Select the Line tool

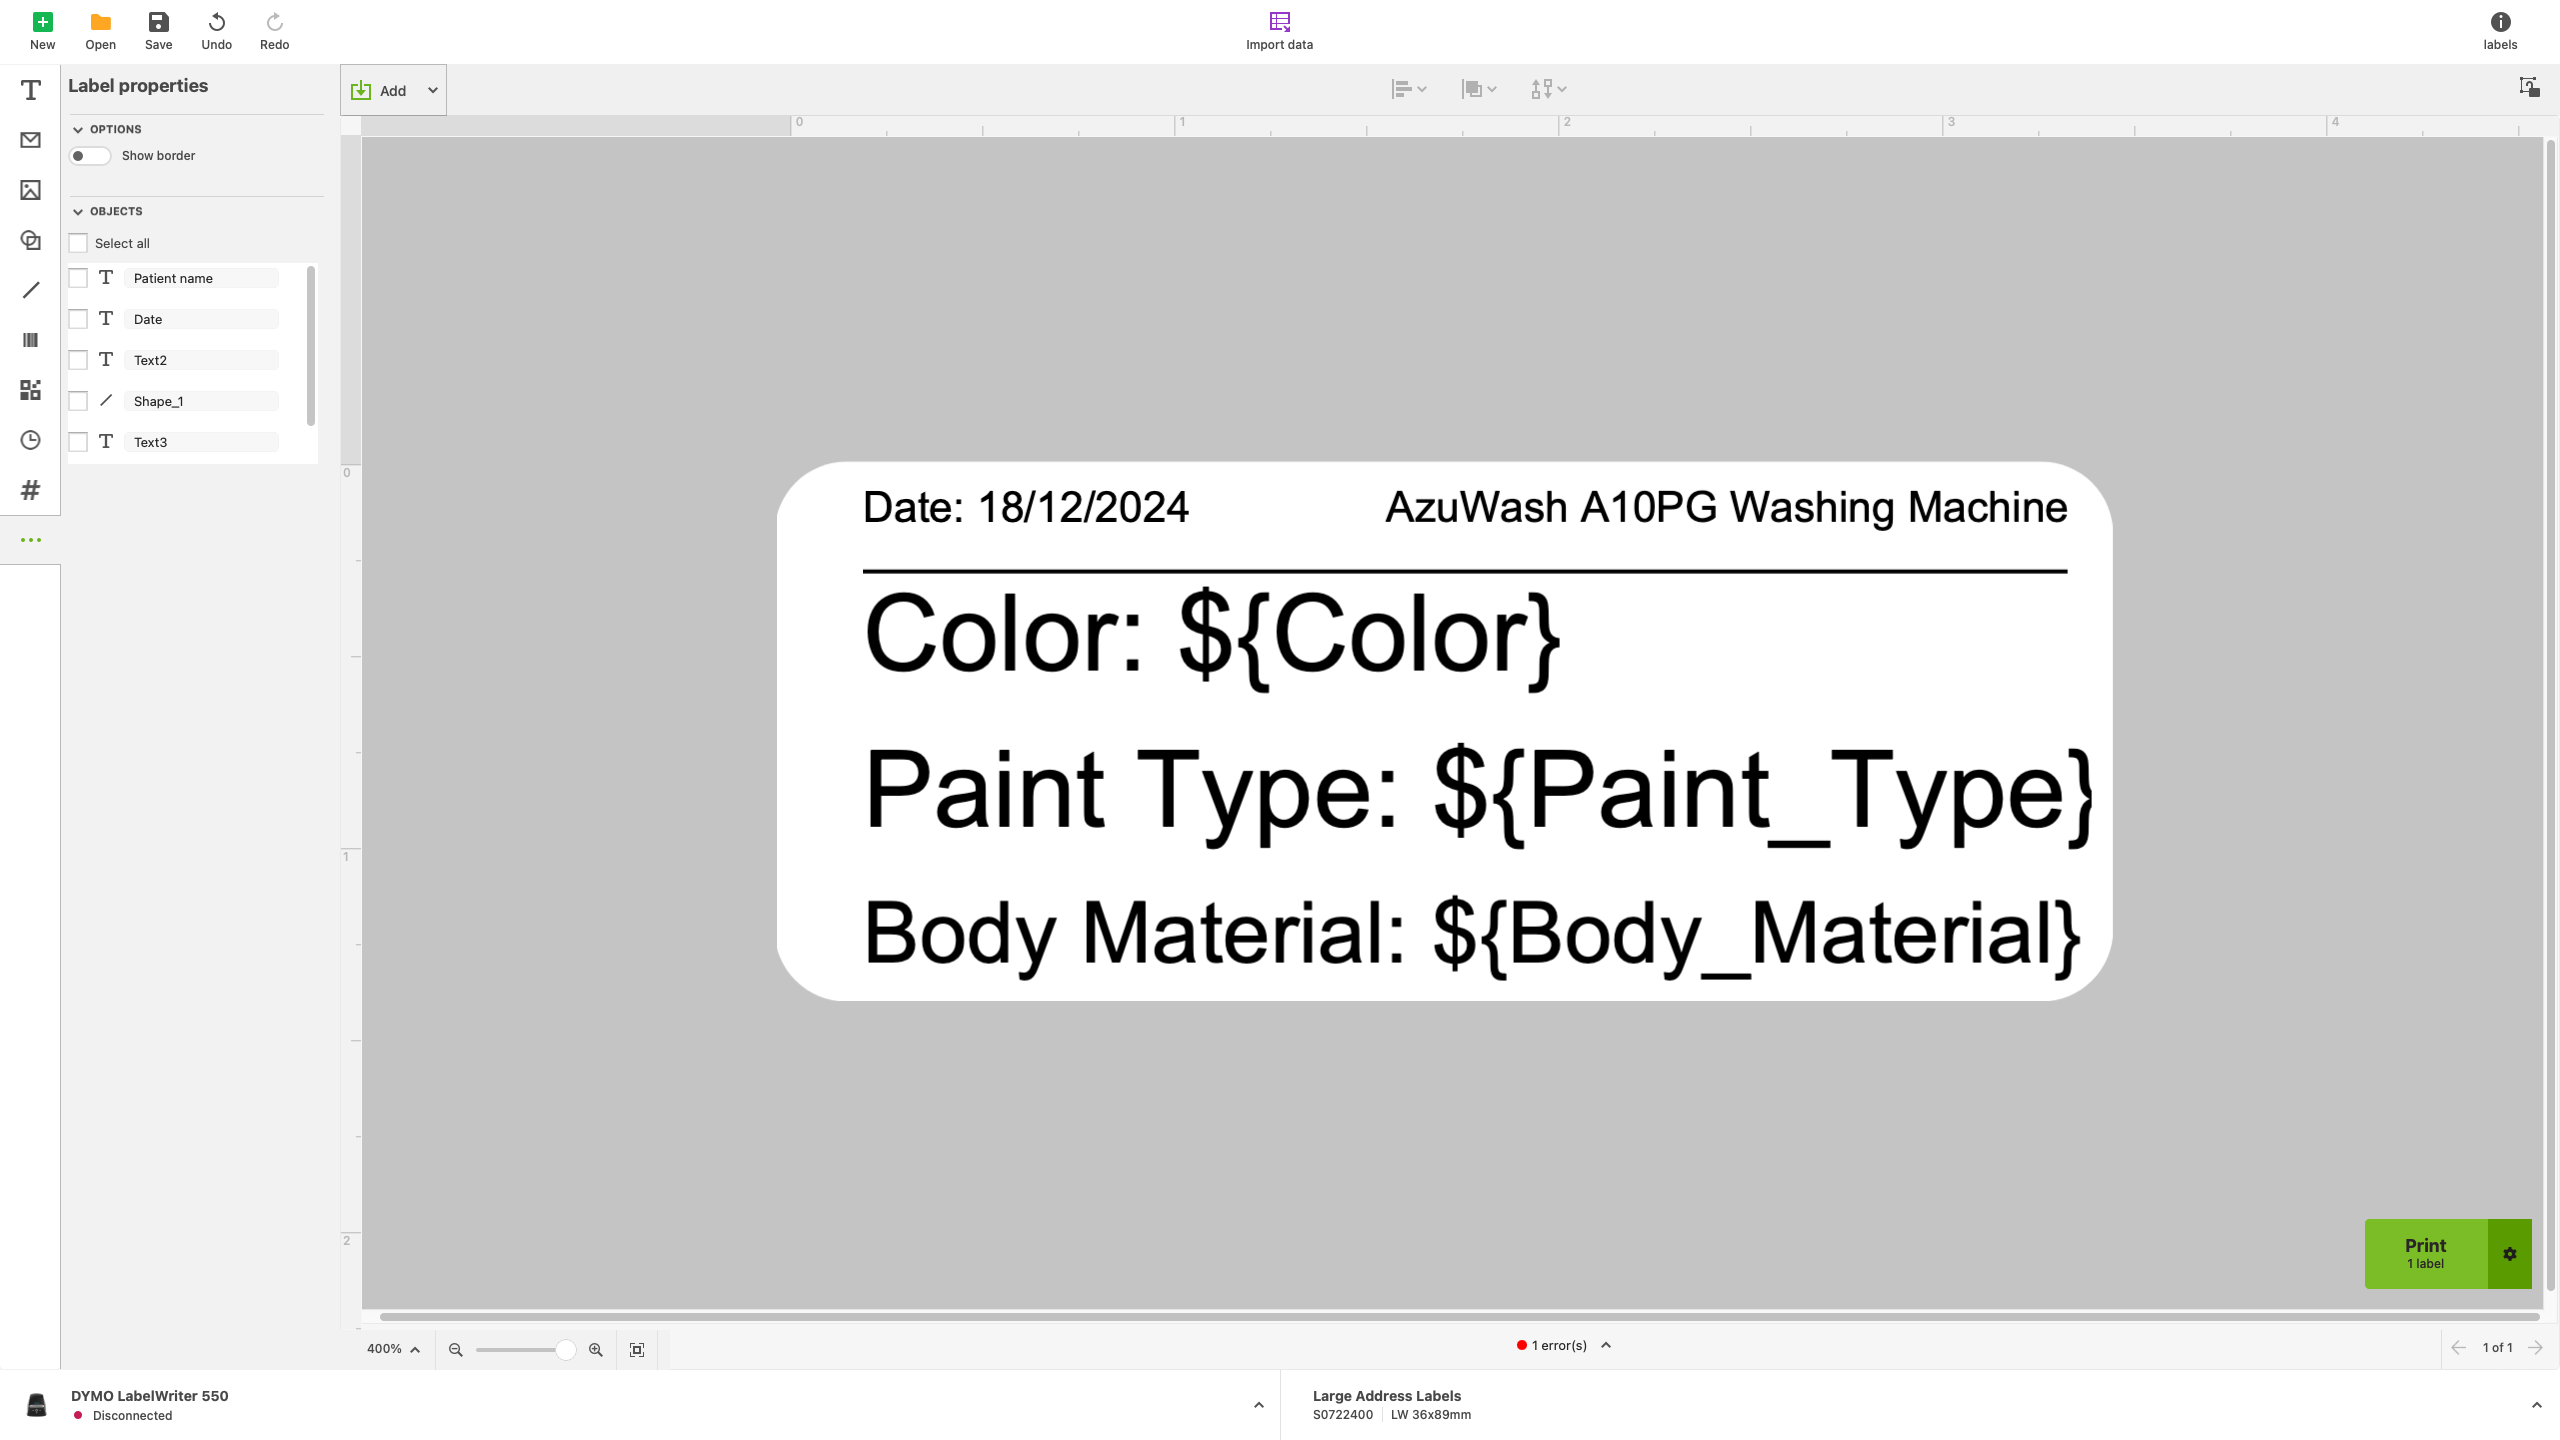coord(30,290)
